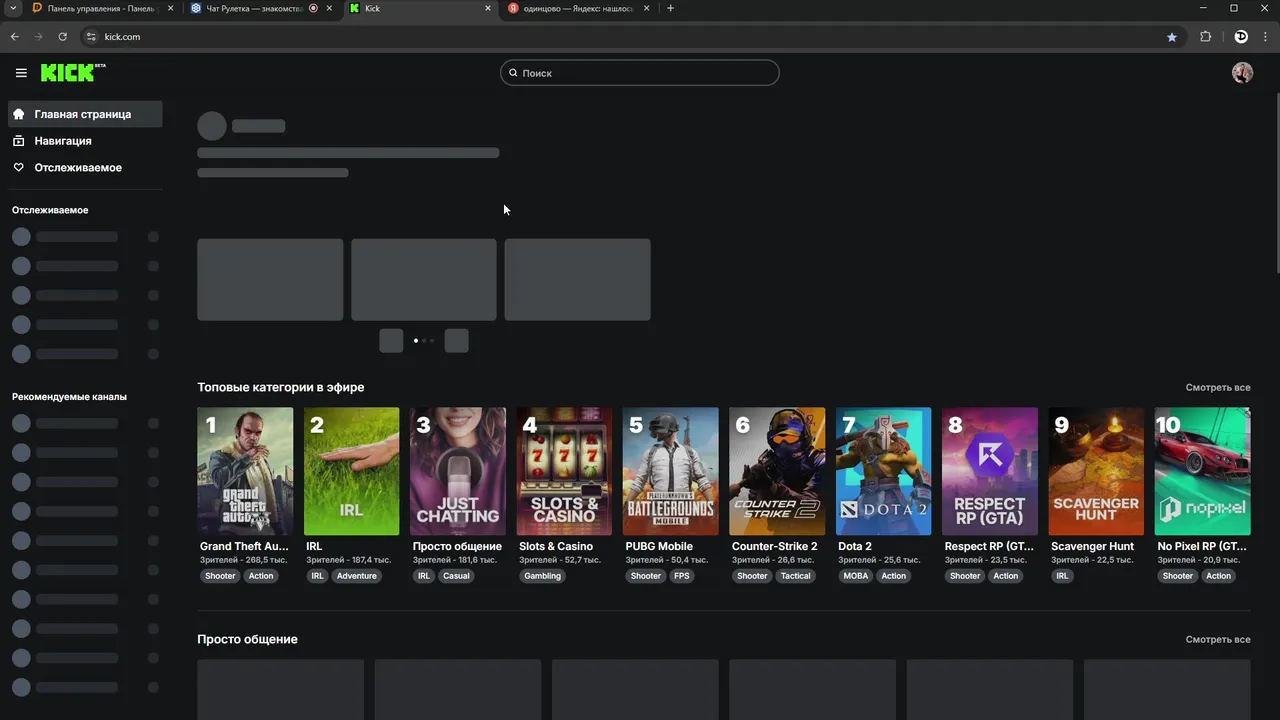Image resolution: width=1280 pixels, height=720 pixels.
Task: Click the Action tag under No Pixel RP
Action: 1218,576
